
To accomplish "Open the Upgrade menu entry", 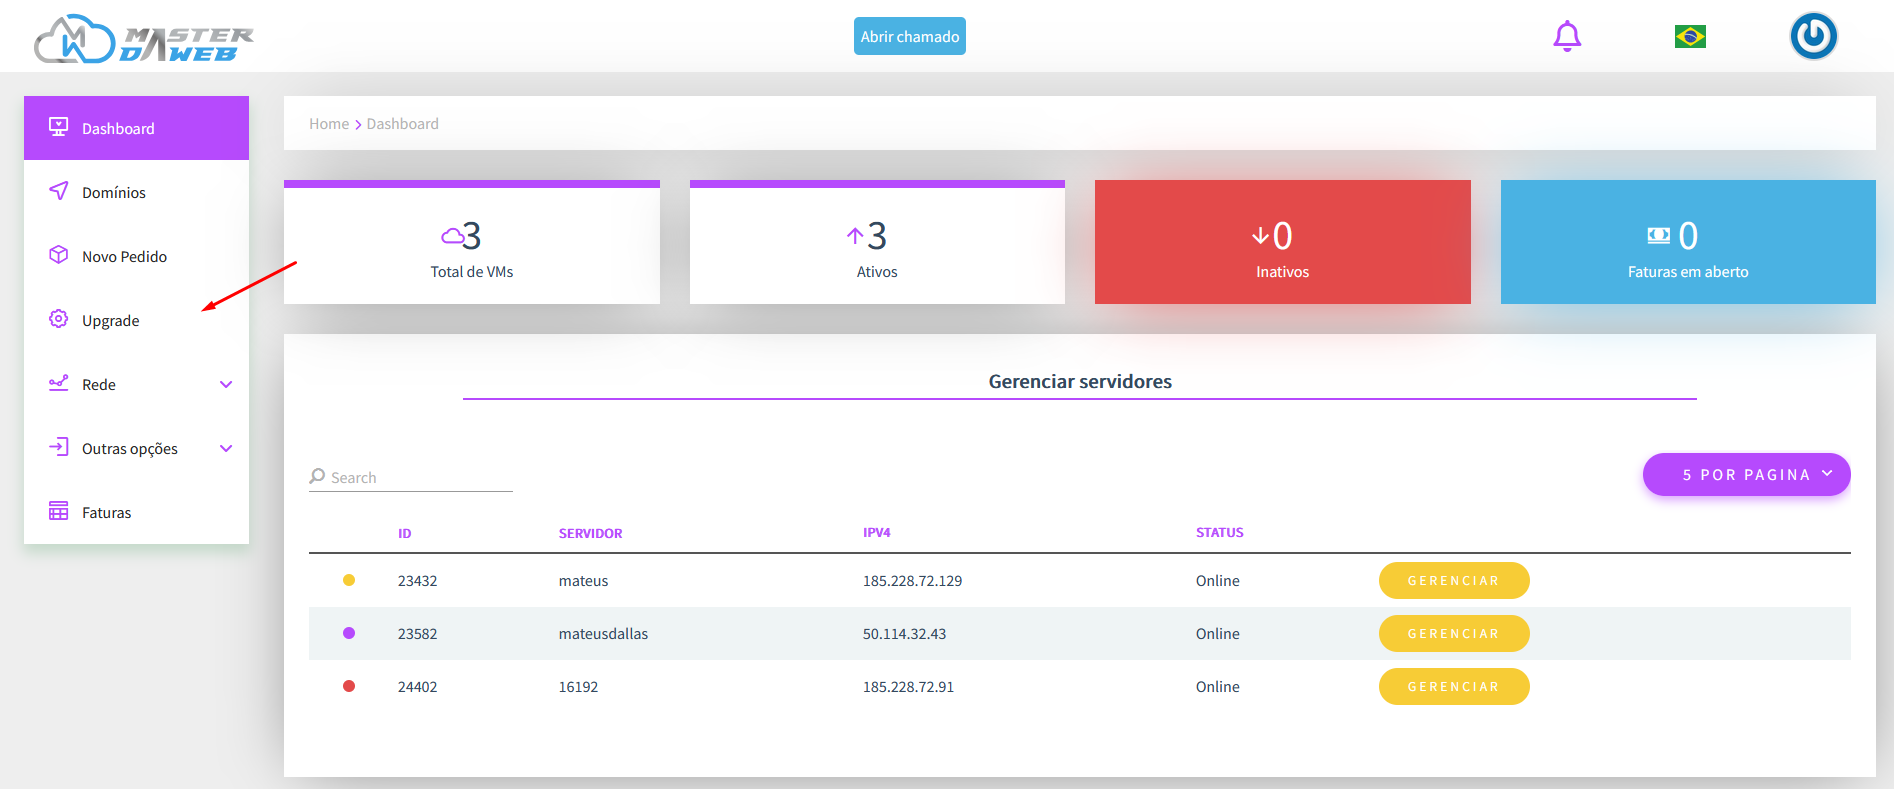I will [136, 320].
